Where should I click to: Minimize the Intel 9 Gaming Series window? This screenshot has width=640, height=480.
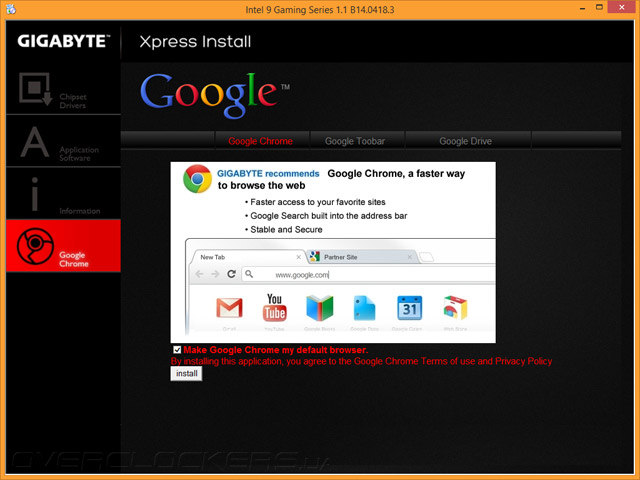pyautogui.click(x=582, y=8)
